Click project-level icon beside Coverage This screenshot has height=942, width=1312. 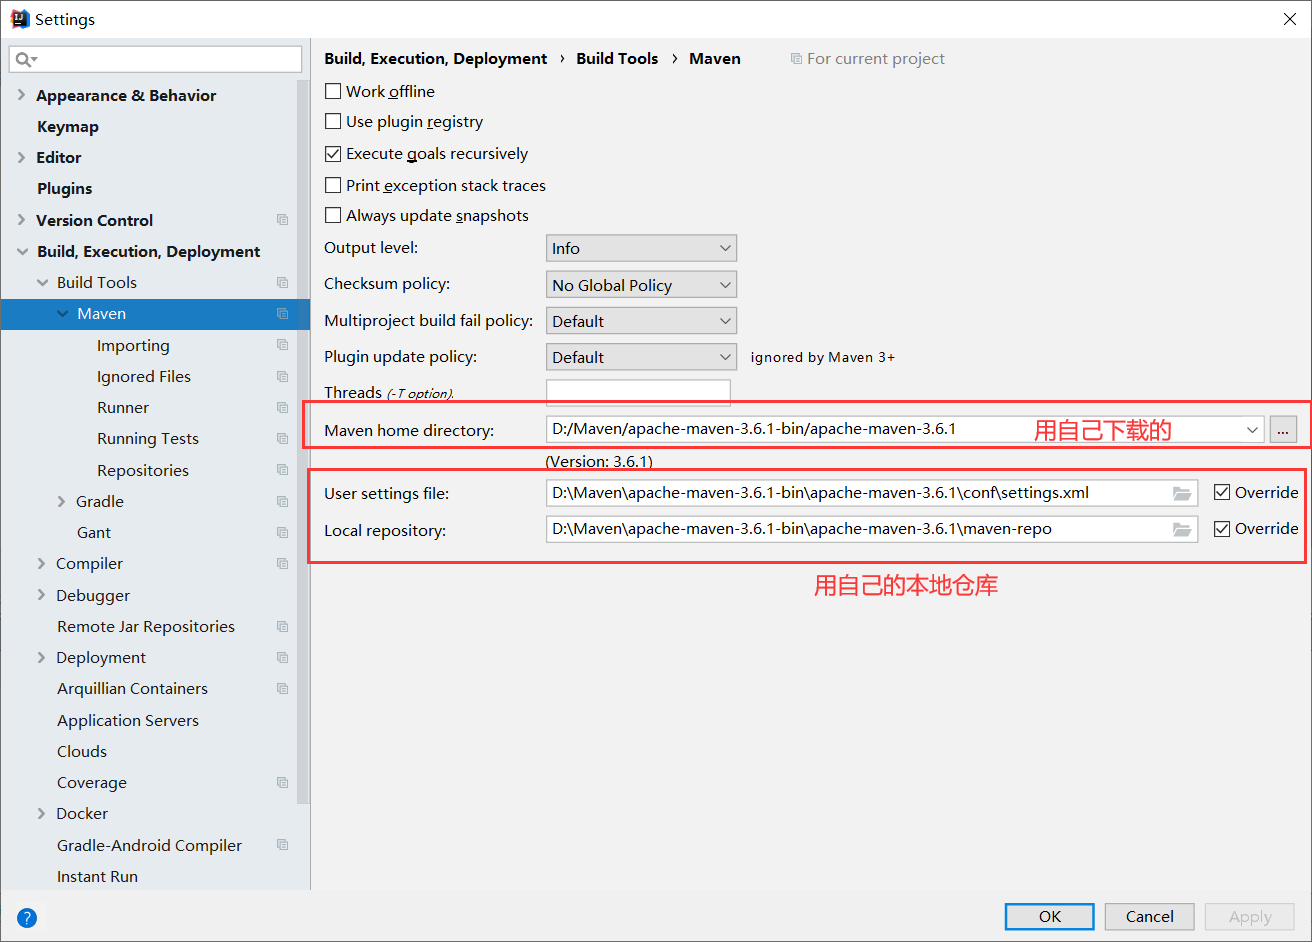tap(283, 783)
